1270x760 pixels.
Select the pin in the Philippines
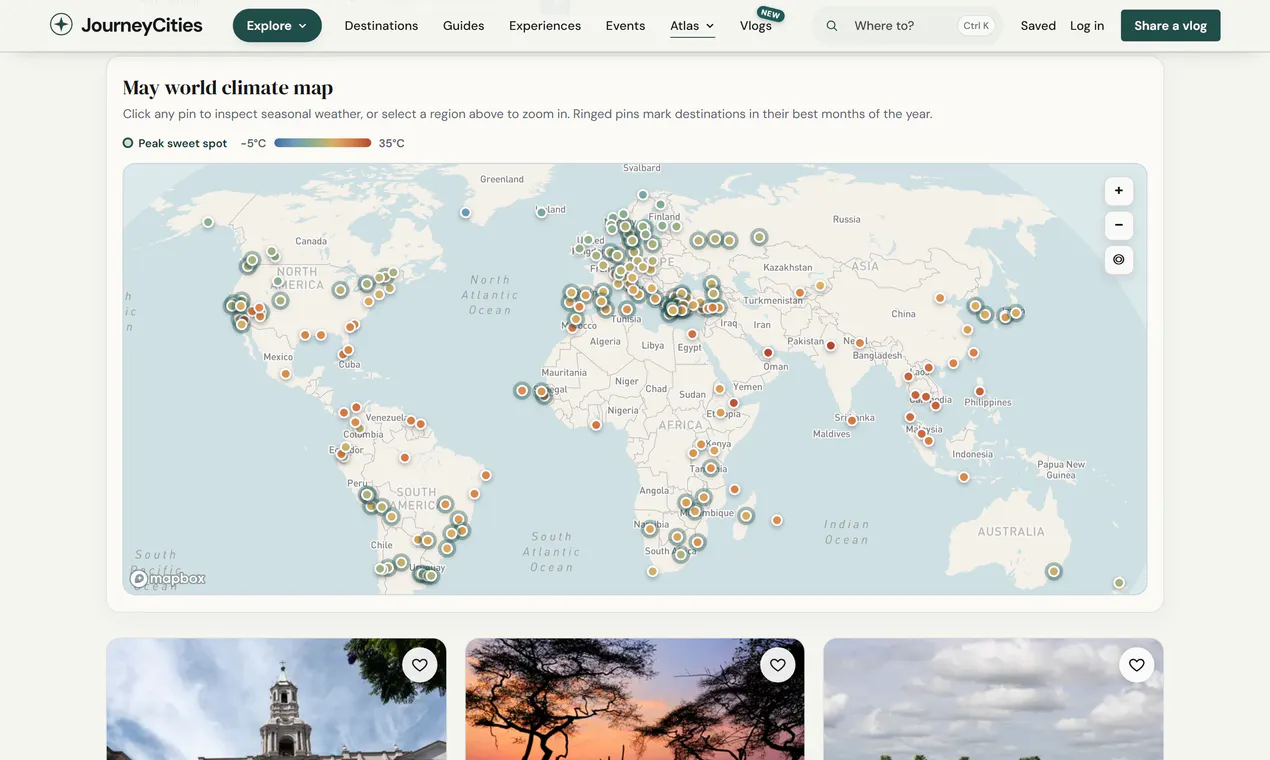pyautogui.click(x=980, y=391)
